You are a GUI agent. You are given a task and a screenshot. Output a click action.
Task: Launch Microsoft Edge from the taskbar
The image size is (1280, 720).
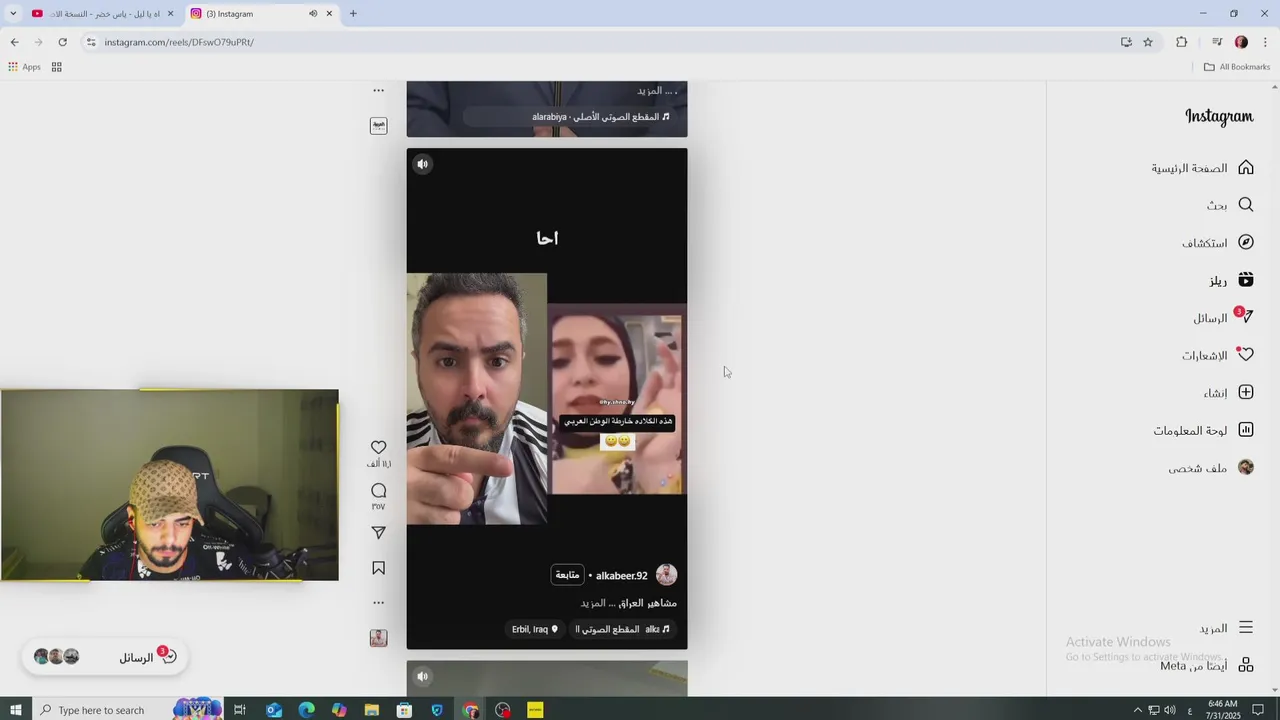(x=307, y=710)
